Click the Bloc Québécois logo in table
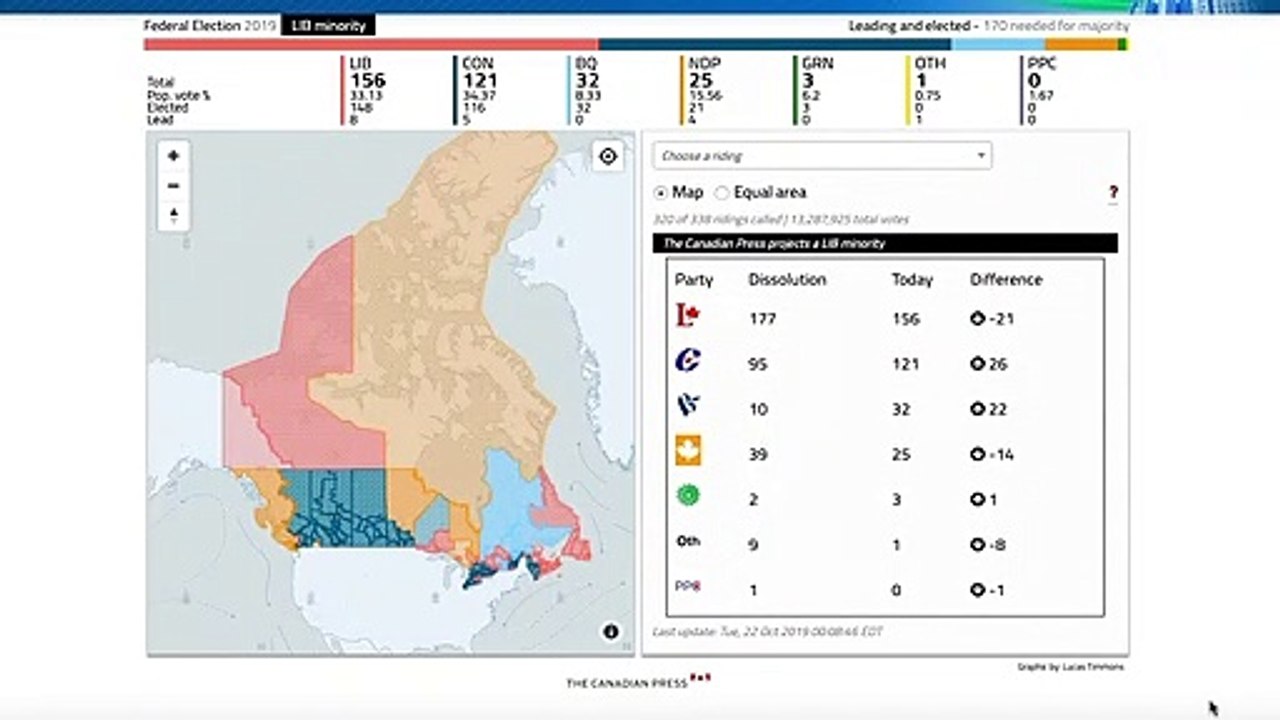This screenshot has height=720, width=1280. point(688,406)
